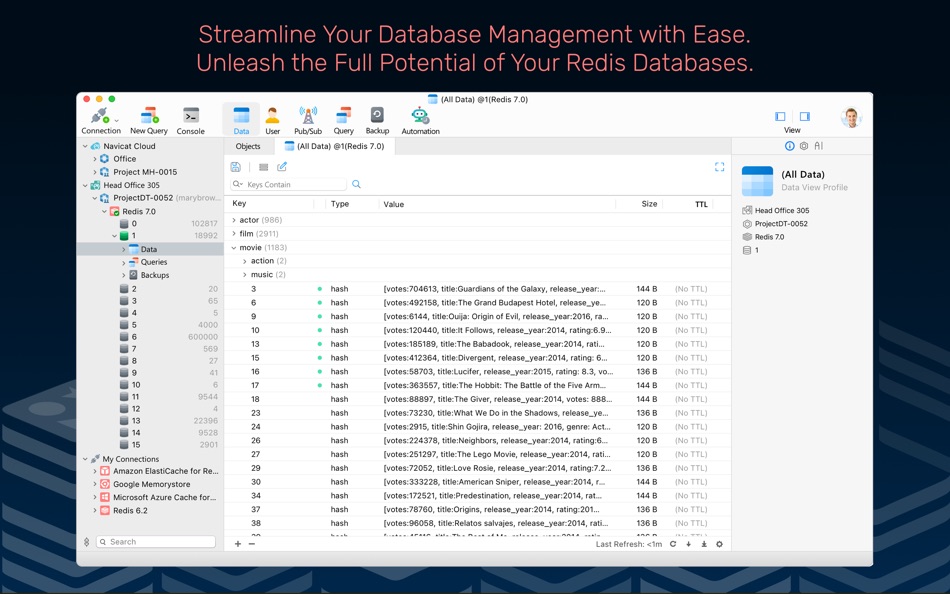Viewport: 950px width, 594px height.
Task: Toggle the left sidebar view icon
Action: 780,116
